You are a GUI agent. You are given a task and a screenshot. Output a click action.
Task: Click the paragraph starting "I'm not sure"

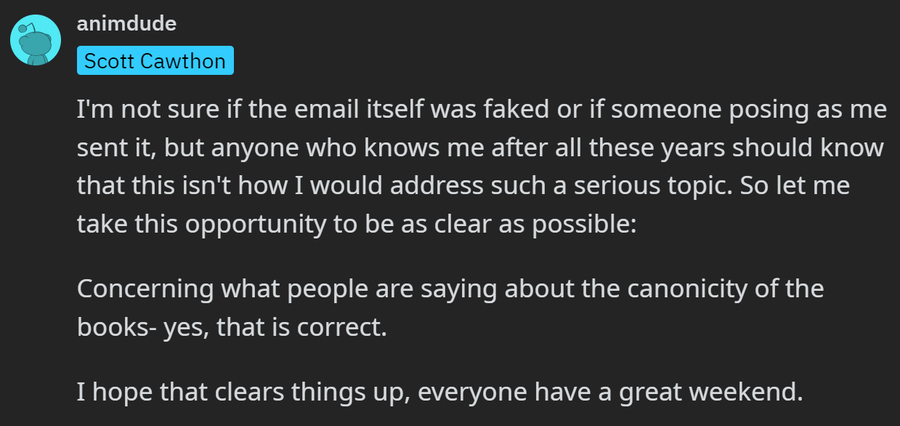tap(480, 147)
